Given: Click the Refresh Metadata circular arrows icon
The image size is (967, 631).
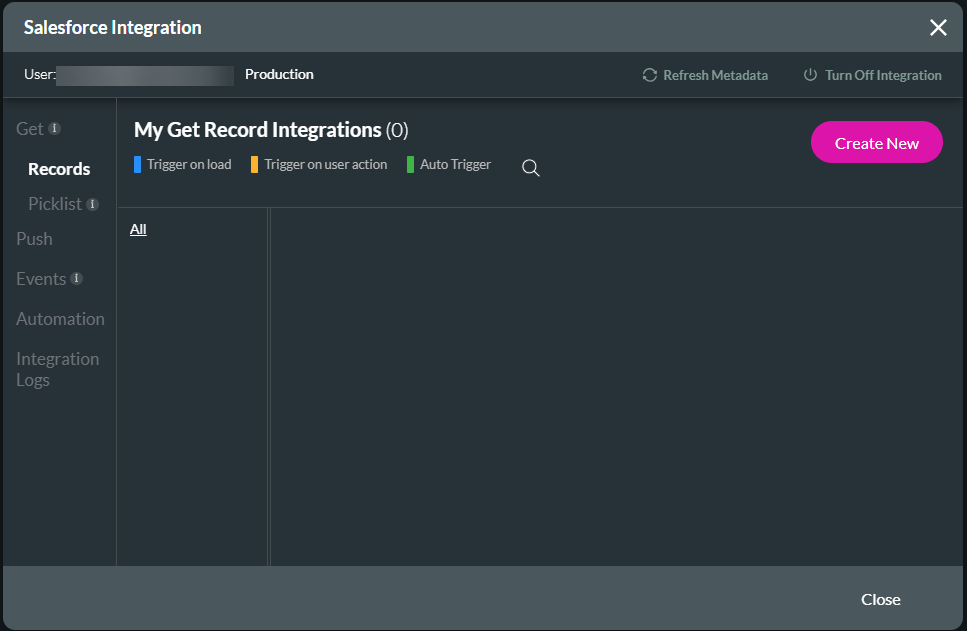Looking at the screenshot, I should point(649,75).
